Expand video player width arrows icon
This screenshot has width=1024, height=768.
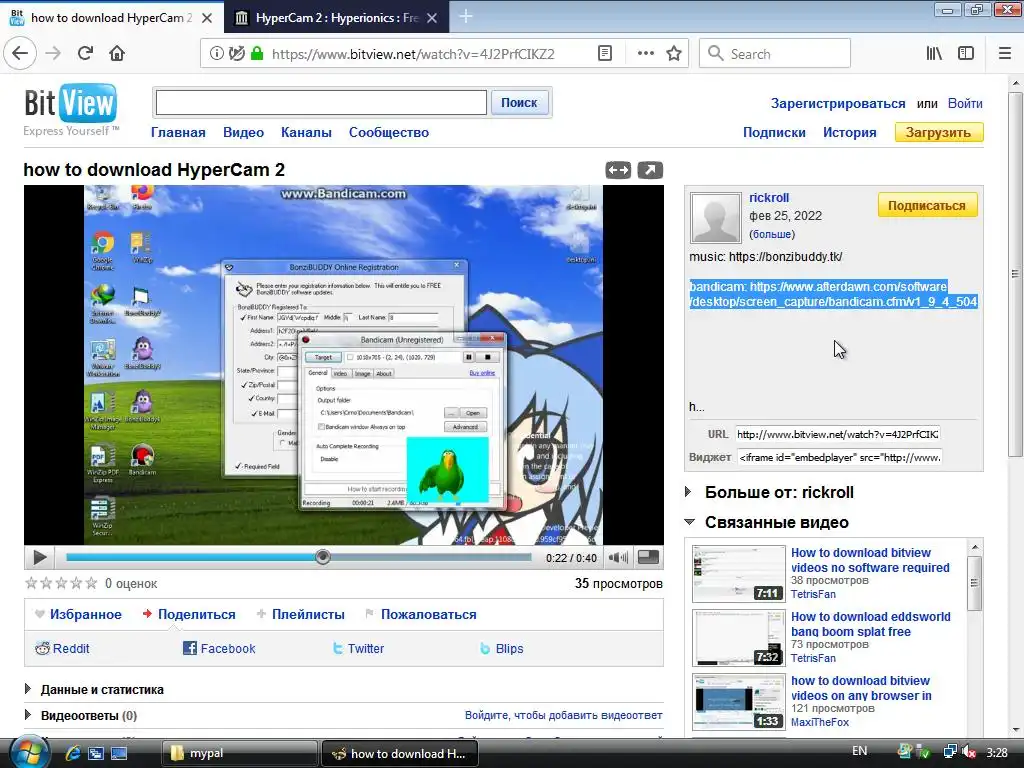618,170
